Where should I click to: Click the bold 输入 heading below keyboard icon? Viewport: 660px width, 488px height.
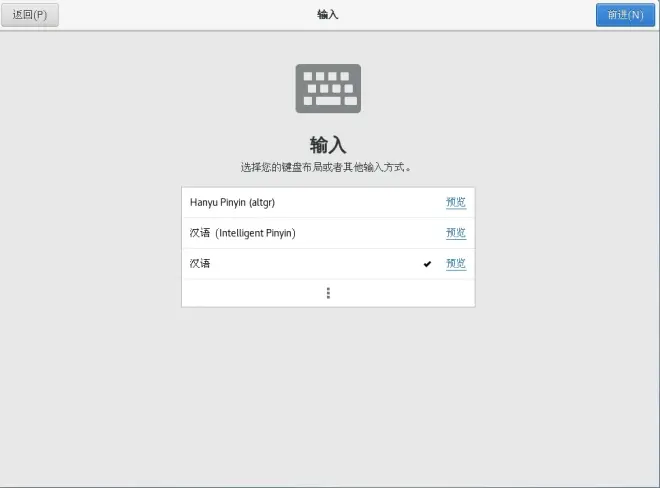(x=328, y=145)
